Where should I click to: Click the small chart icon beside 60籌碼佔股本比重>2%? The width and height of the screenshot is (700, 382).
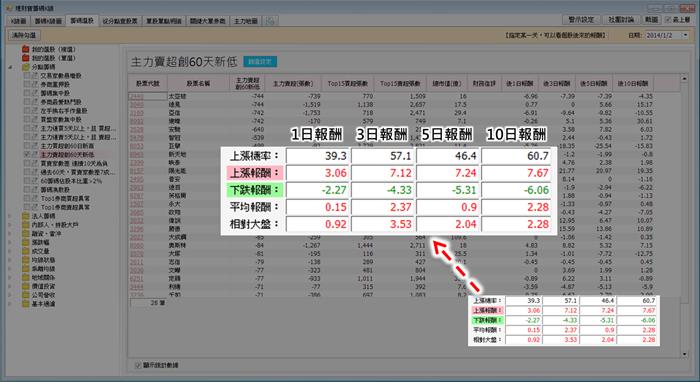[x=35, y=181]
